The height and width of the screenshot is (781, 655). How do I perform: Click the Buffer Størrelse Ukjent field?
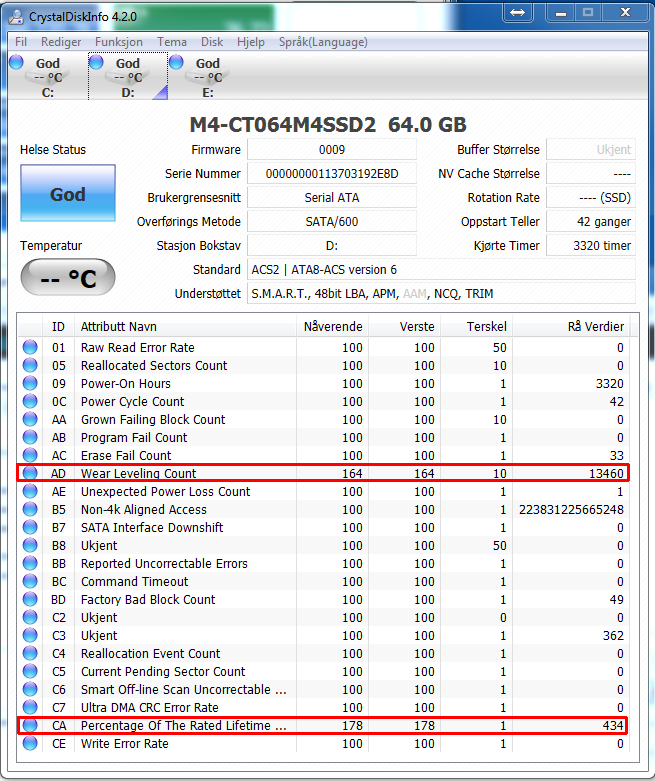click(591, 149)
